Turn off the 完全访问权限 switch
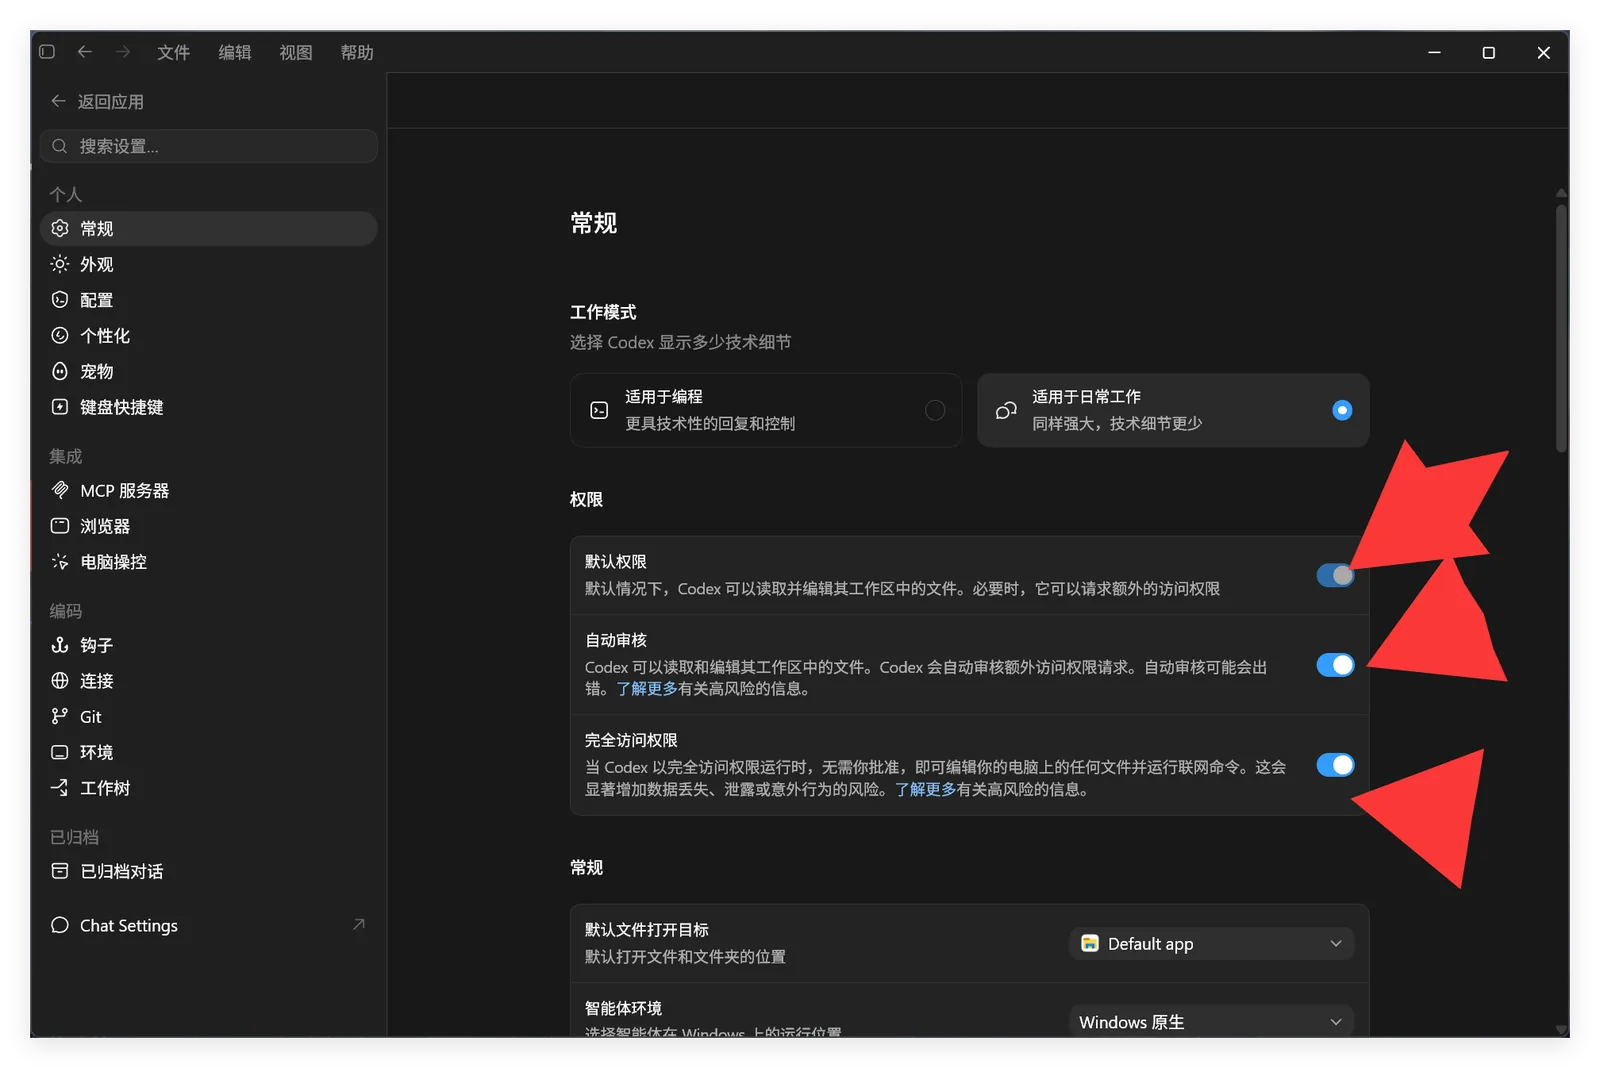The width and height of the screenshot is (1600, 1068). [1335, 765]
